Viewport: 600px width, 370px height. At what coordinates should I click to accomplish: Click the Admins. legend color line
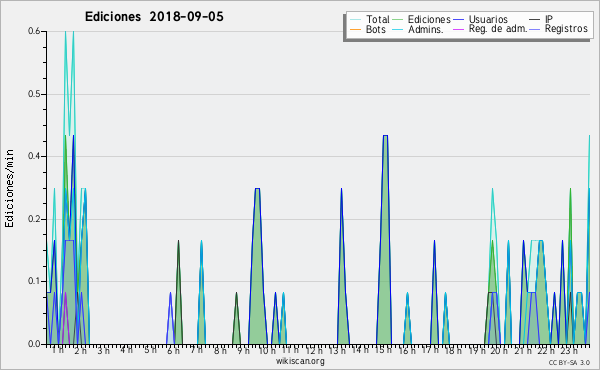pos(398,29)
